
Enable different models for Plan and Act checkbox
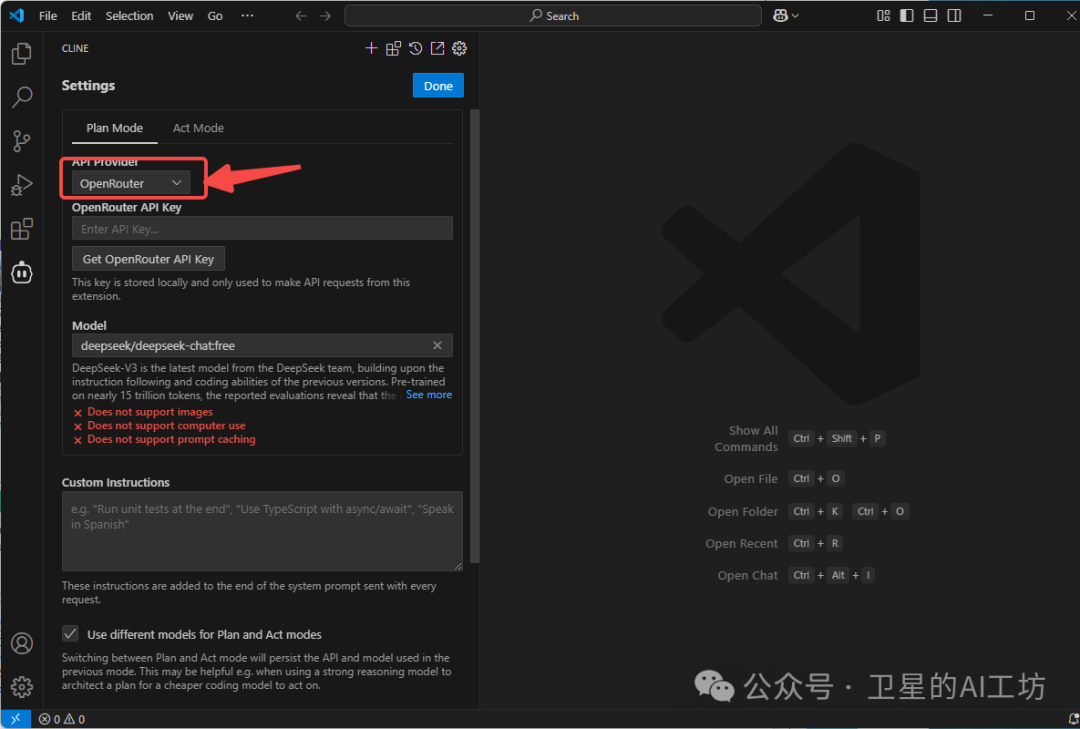70,634
